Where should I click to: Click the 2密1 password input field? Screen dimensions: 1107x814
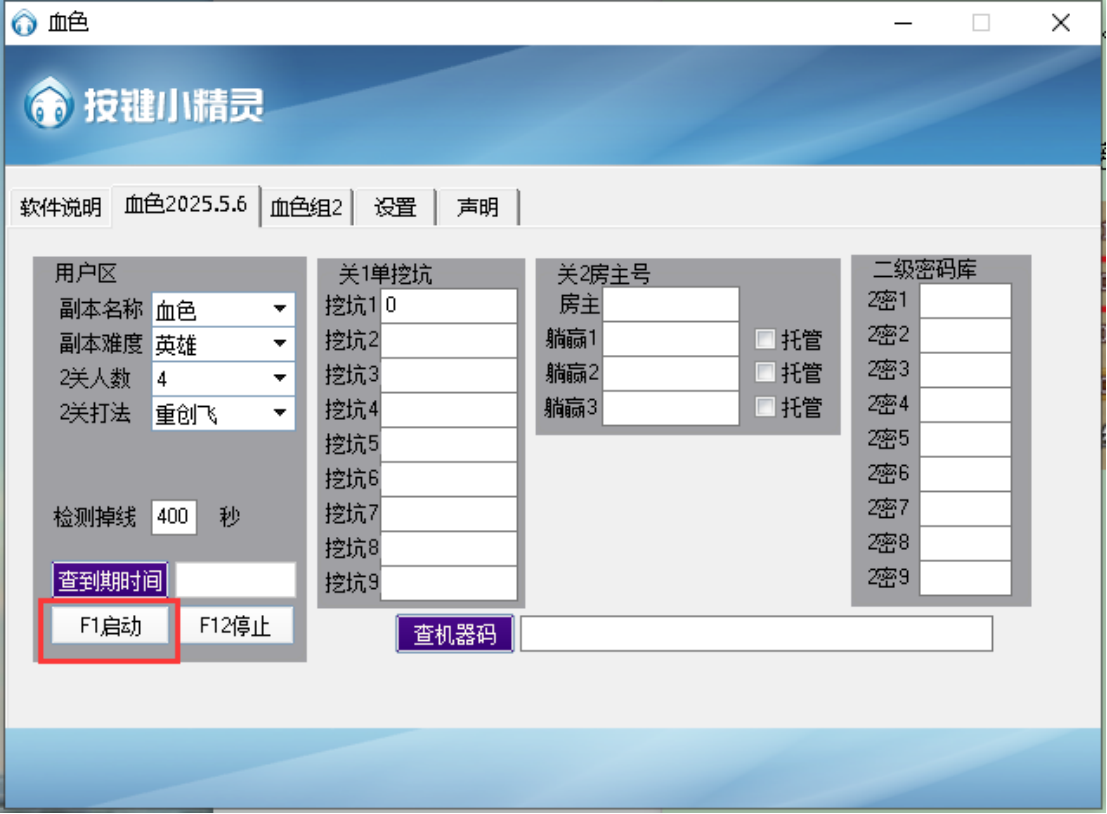964,301
